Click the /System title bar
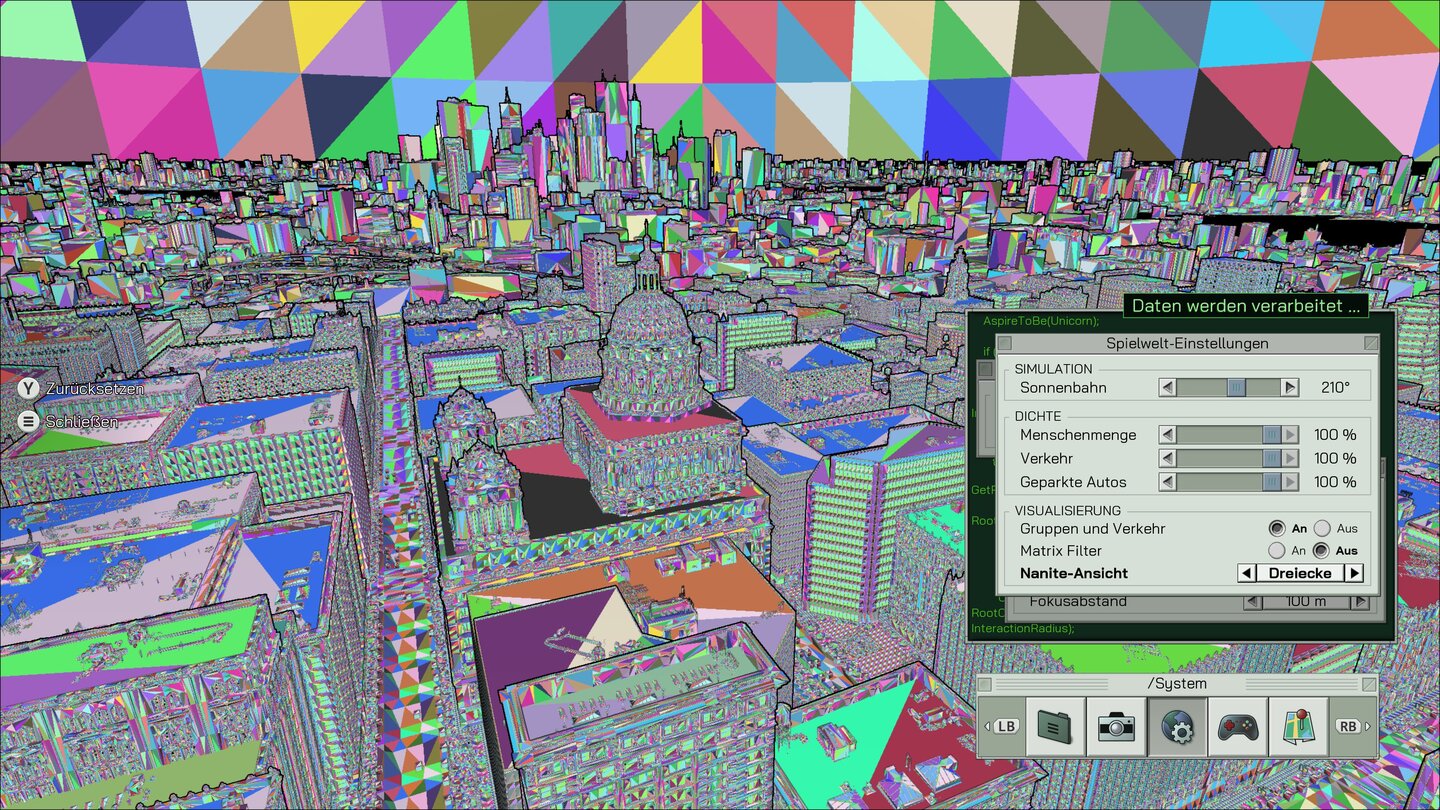Screen dimensions: 1440x810 coord(1176,684)
